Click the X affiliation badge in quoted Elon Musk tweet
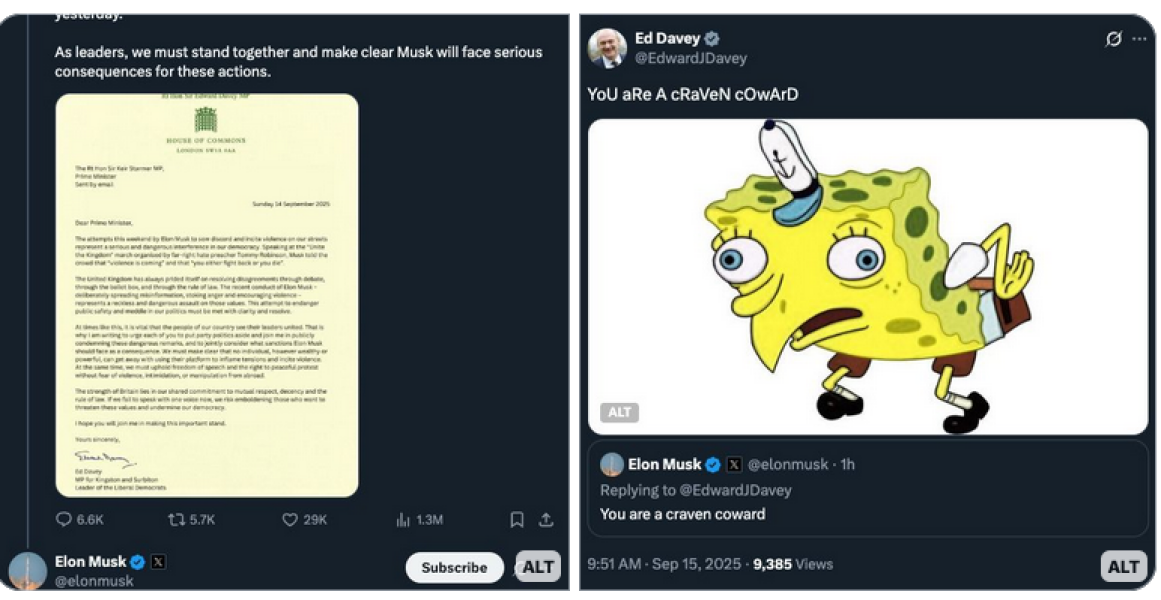This screenshot has width=1161, height=600. (734, 464)
